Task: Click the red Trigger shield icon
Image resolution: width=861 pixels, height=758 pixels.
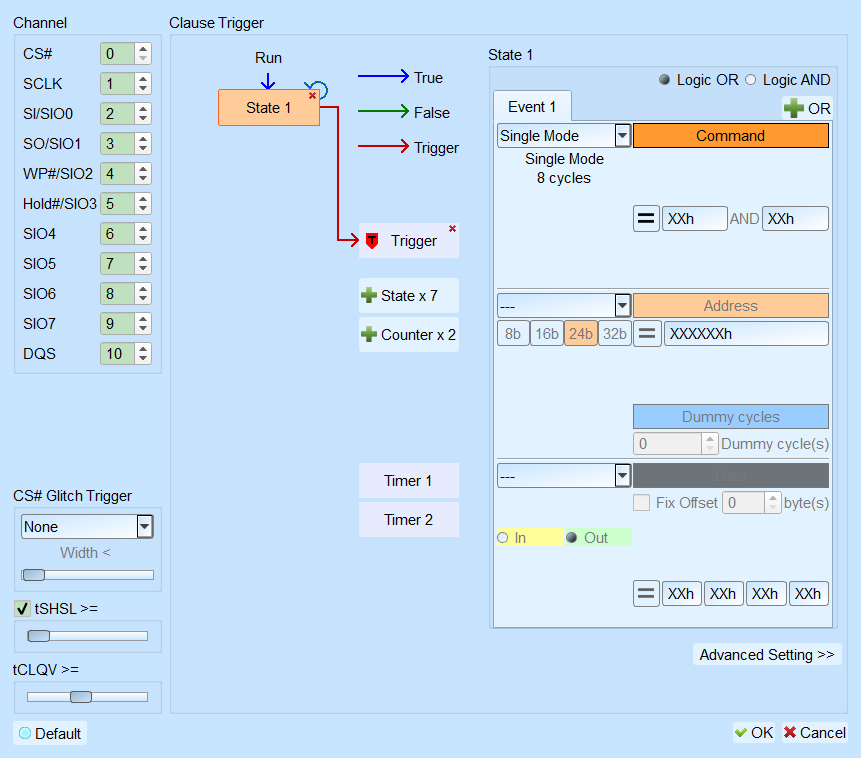Action: [372, 241]
